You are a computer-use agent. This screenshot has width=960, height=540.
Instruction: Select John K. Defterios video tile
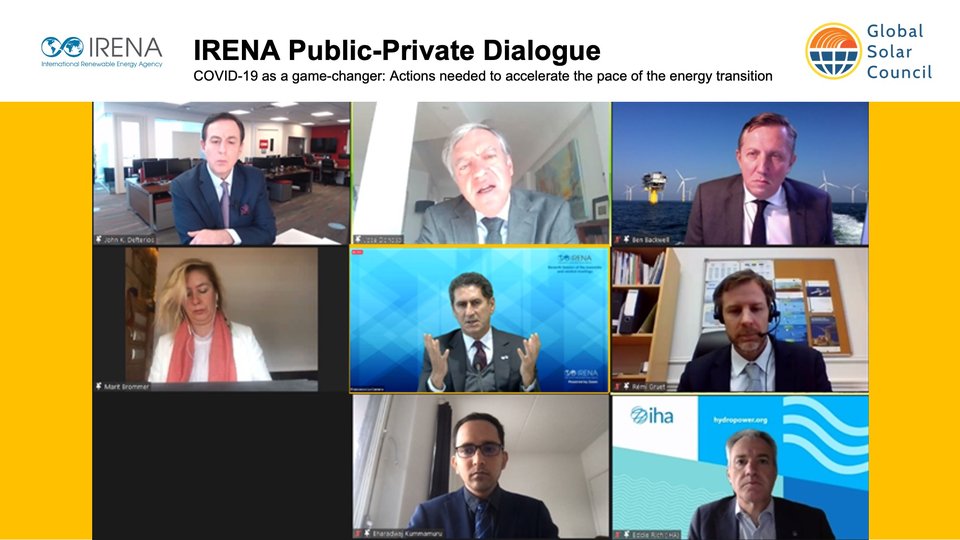[x=222, y=173]
